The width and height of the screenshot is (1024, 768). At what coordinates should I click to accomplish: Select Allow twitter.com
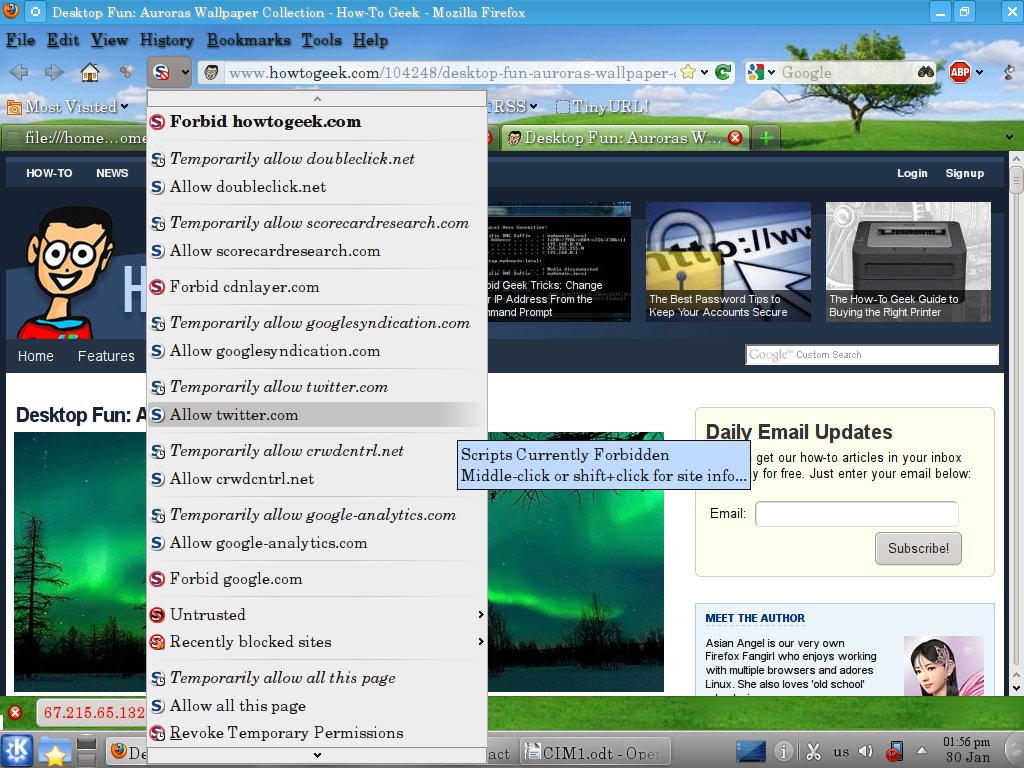click(317, 415)
